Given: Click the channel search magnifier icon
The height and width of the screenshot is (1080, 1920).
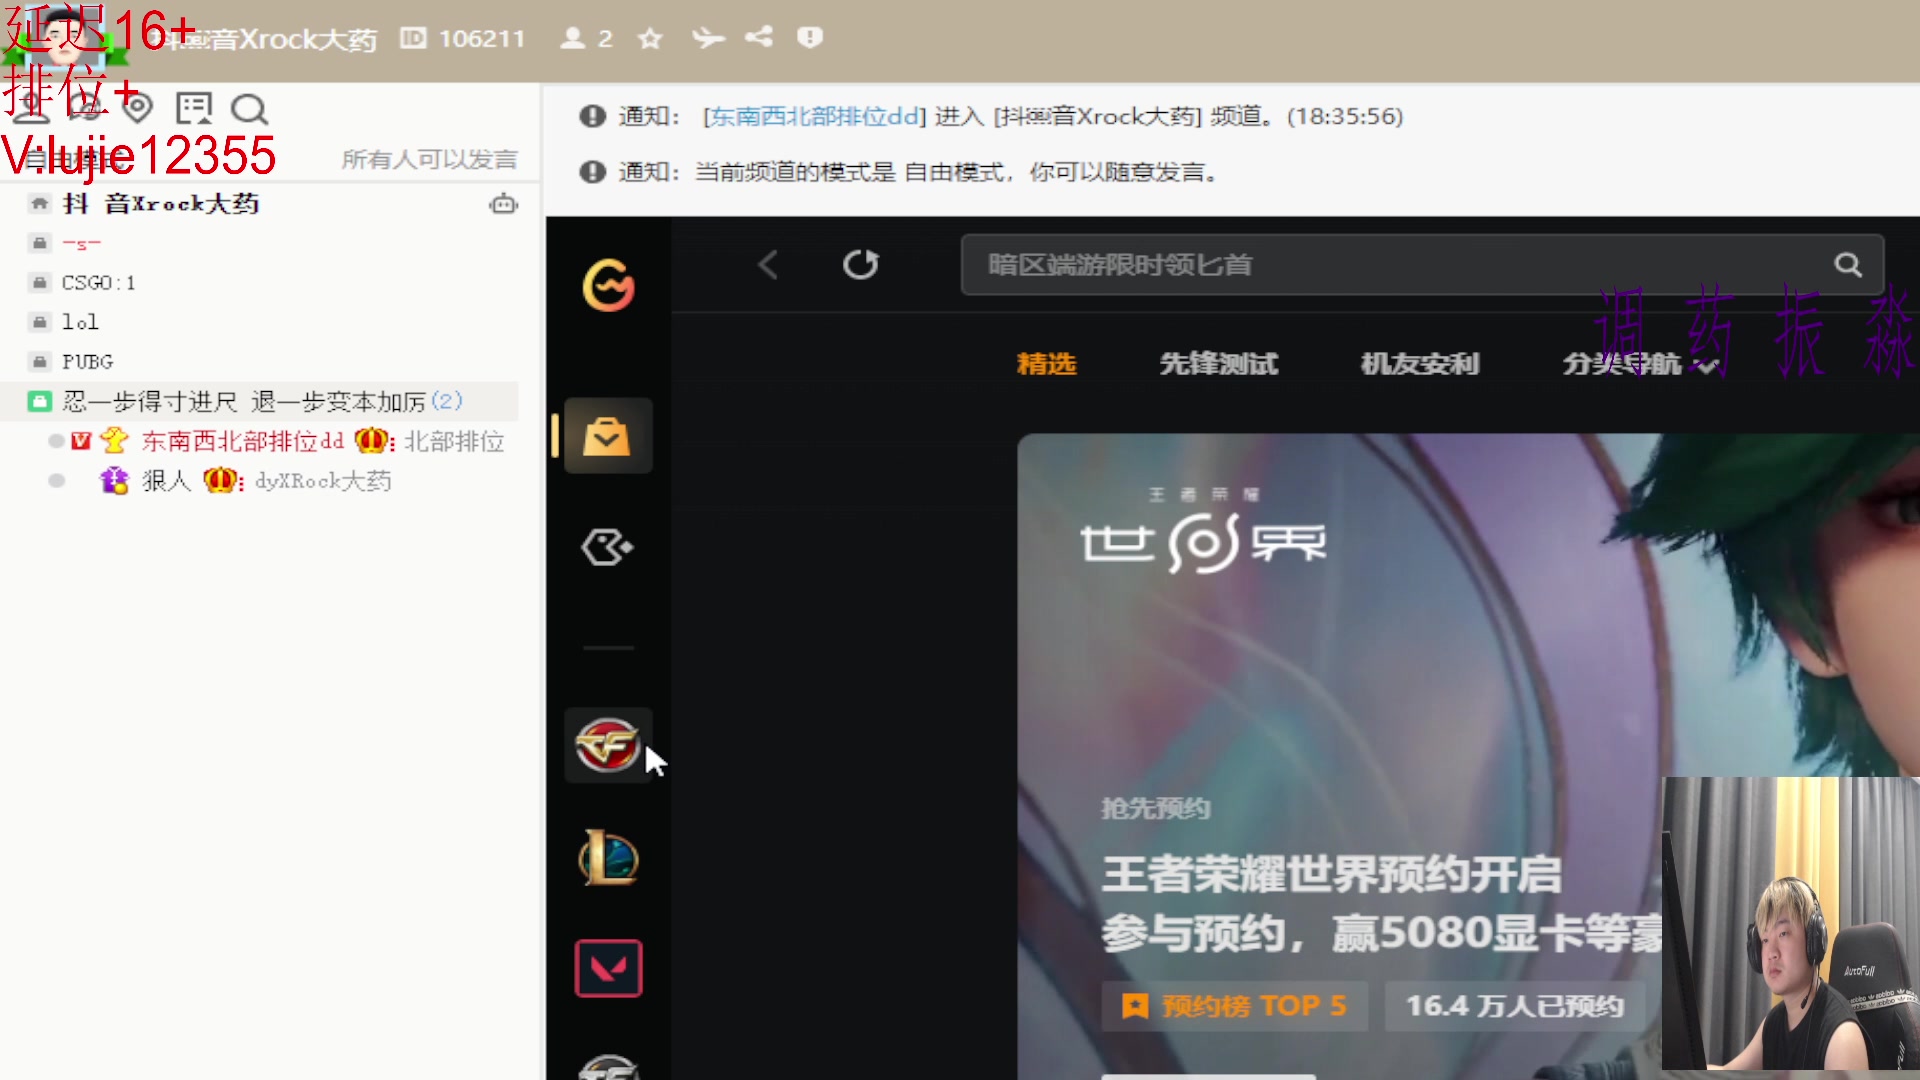Looking at the screenshot, I should (x=248, y=109).
